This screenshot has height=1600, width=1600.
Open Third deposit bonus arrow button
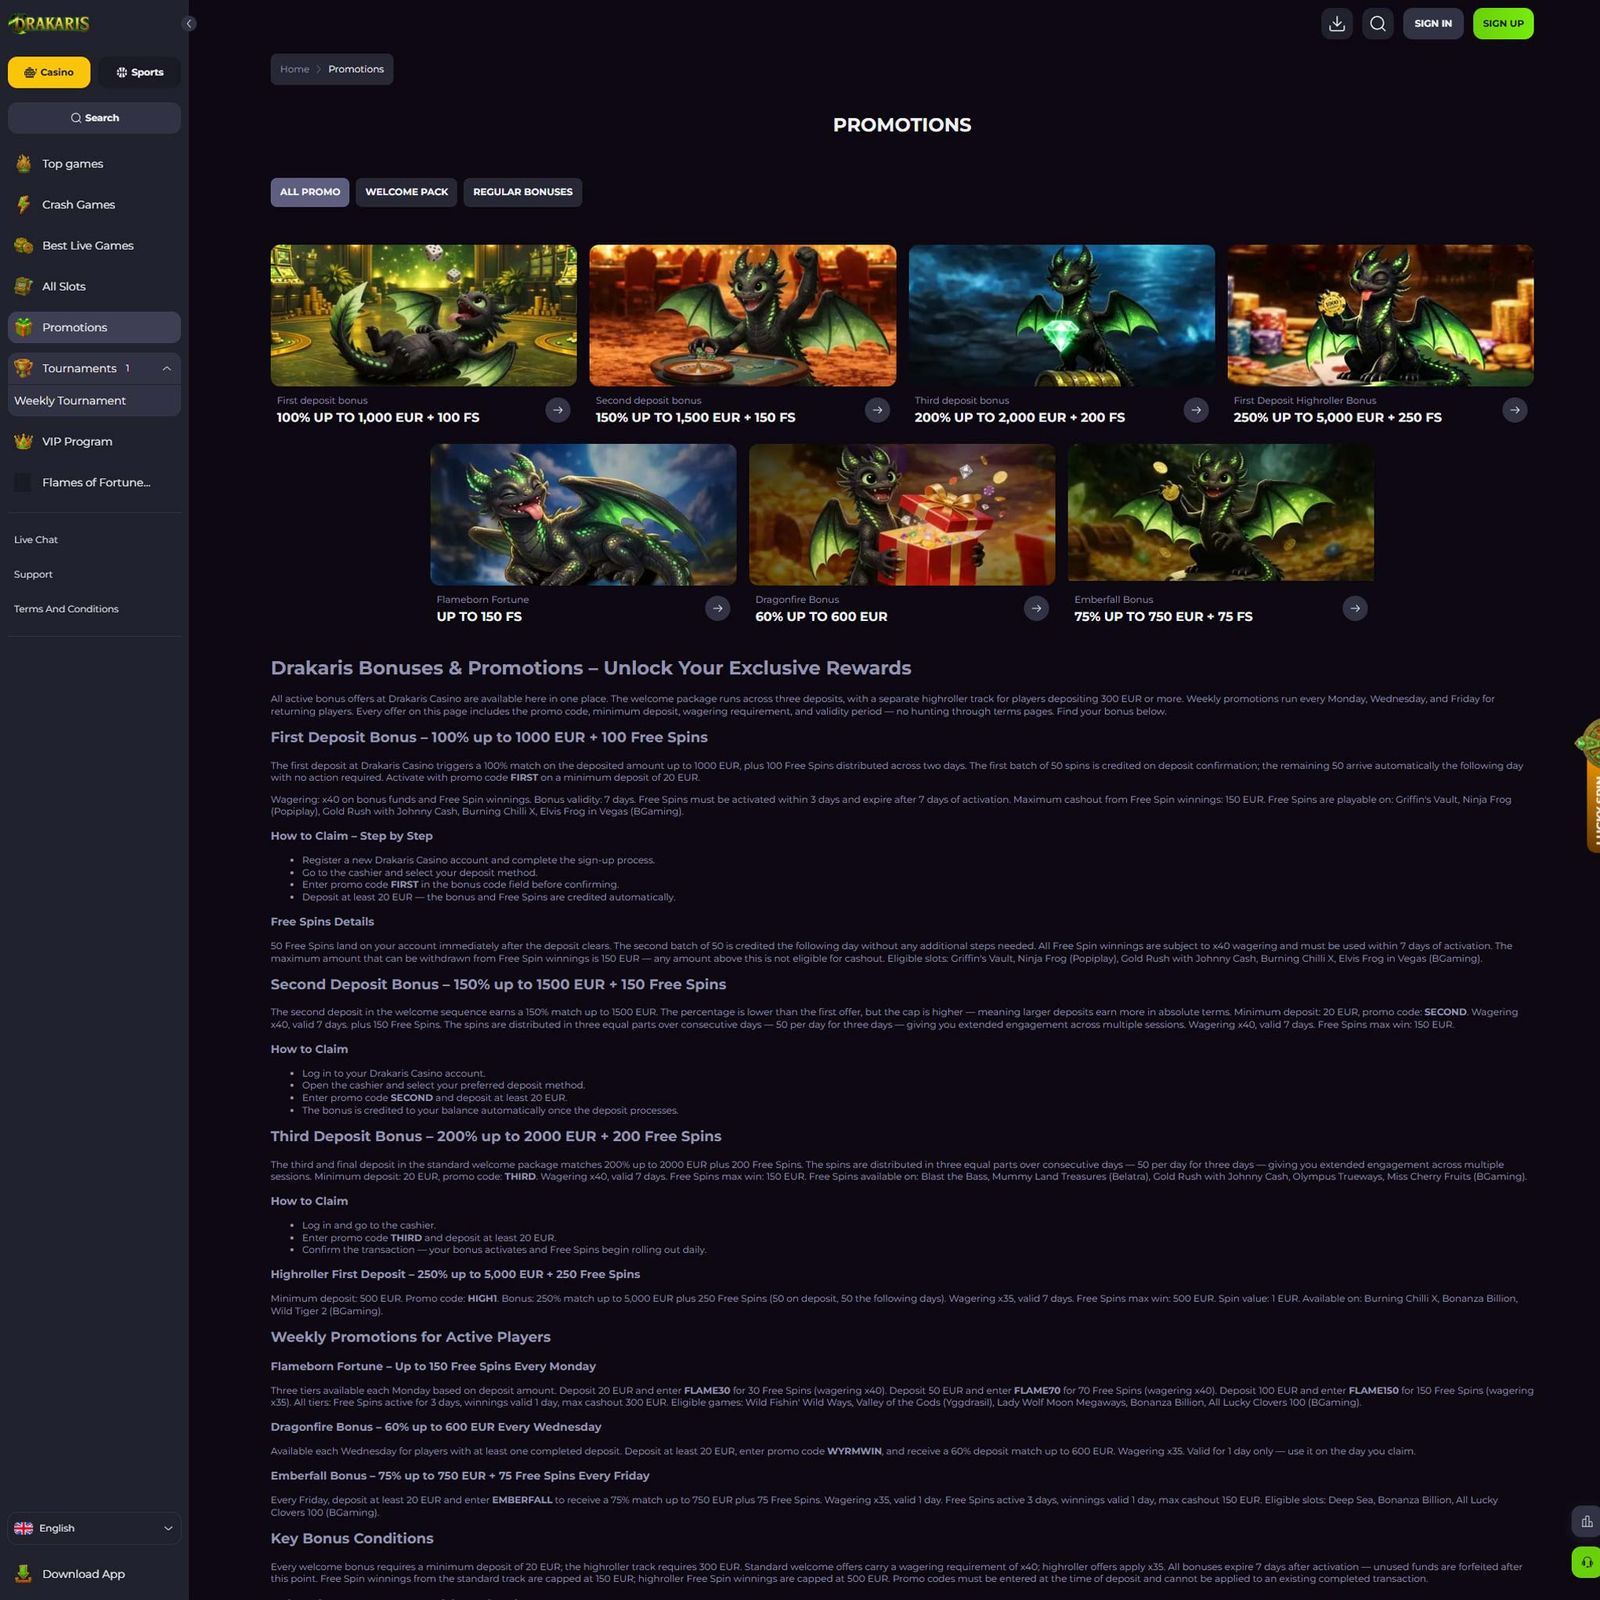coord(1196,410)
